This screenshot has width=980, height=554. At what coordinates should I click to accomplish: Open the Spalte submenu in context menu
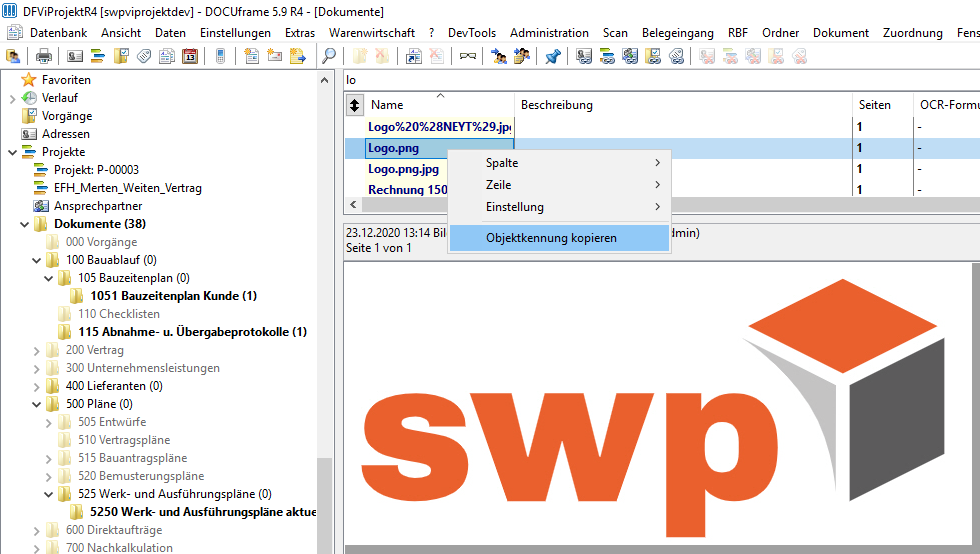tap(559, 163)
